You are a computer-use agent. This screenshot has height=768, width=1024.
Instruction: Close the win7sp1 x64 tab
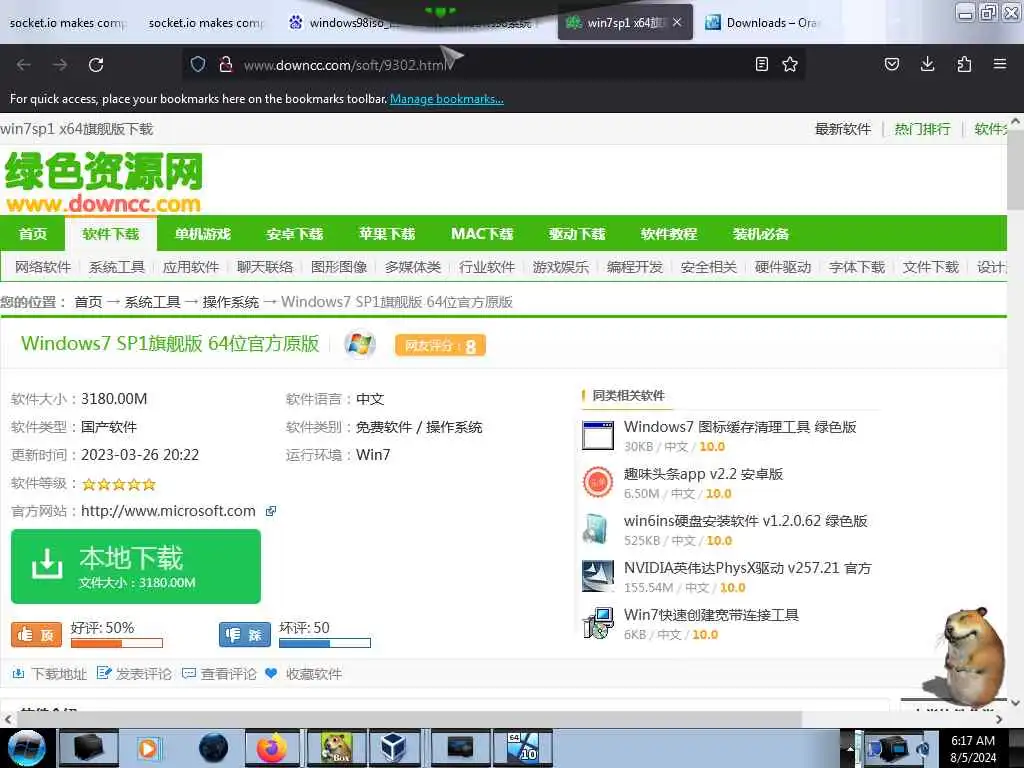(x=677, y=22)
